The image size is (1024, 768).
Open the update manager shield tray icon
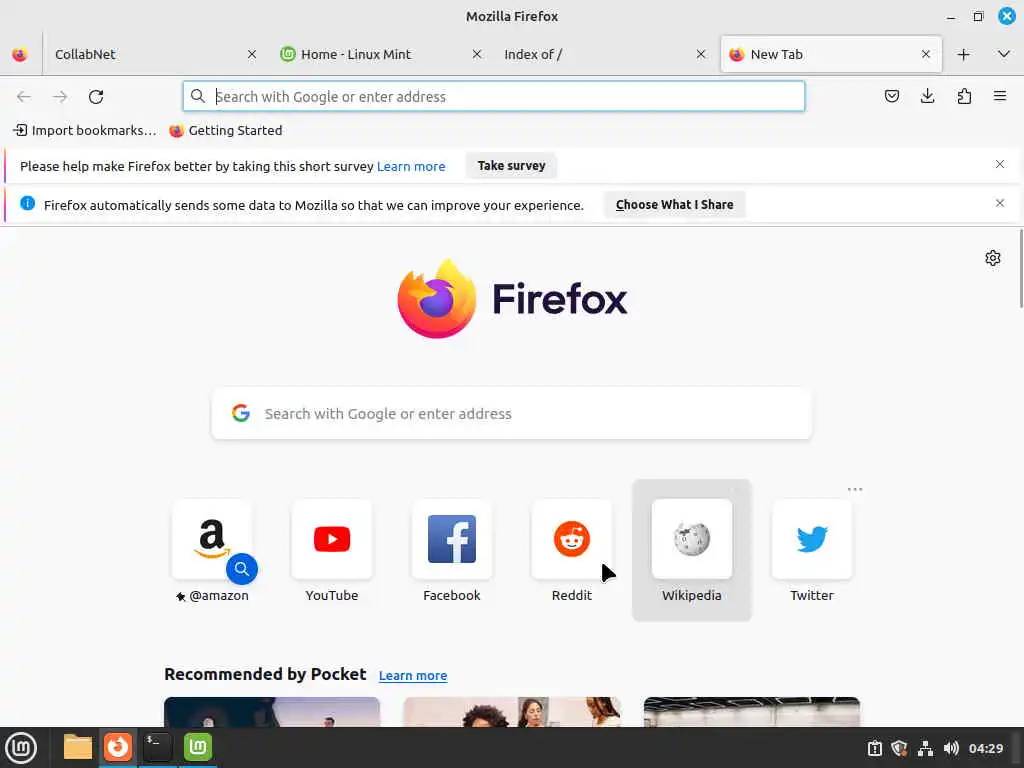899,748
